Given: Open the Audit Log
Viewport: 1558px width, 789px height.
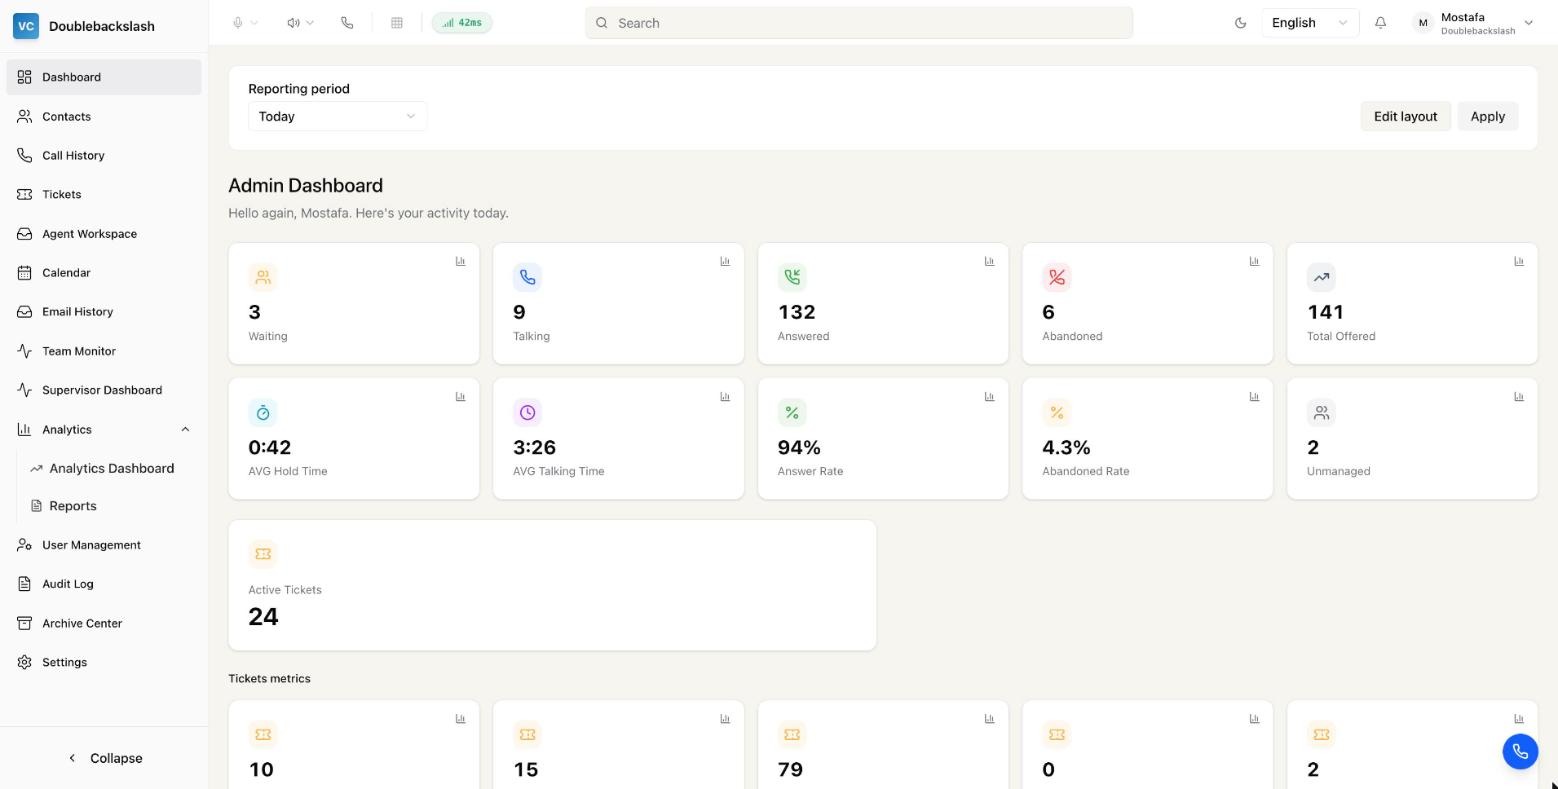Looking at the screenshot, I should 104,584.
